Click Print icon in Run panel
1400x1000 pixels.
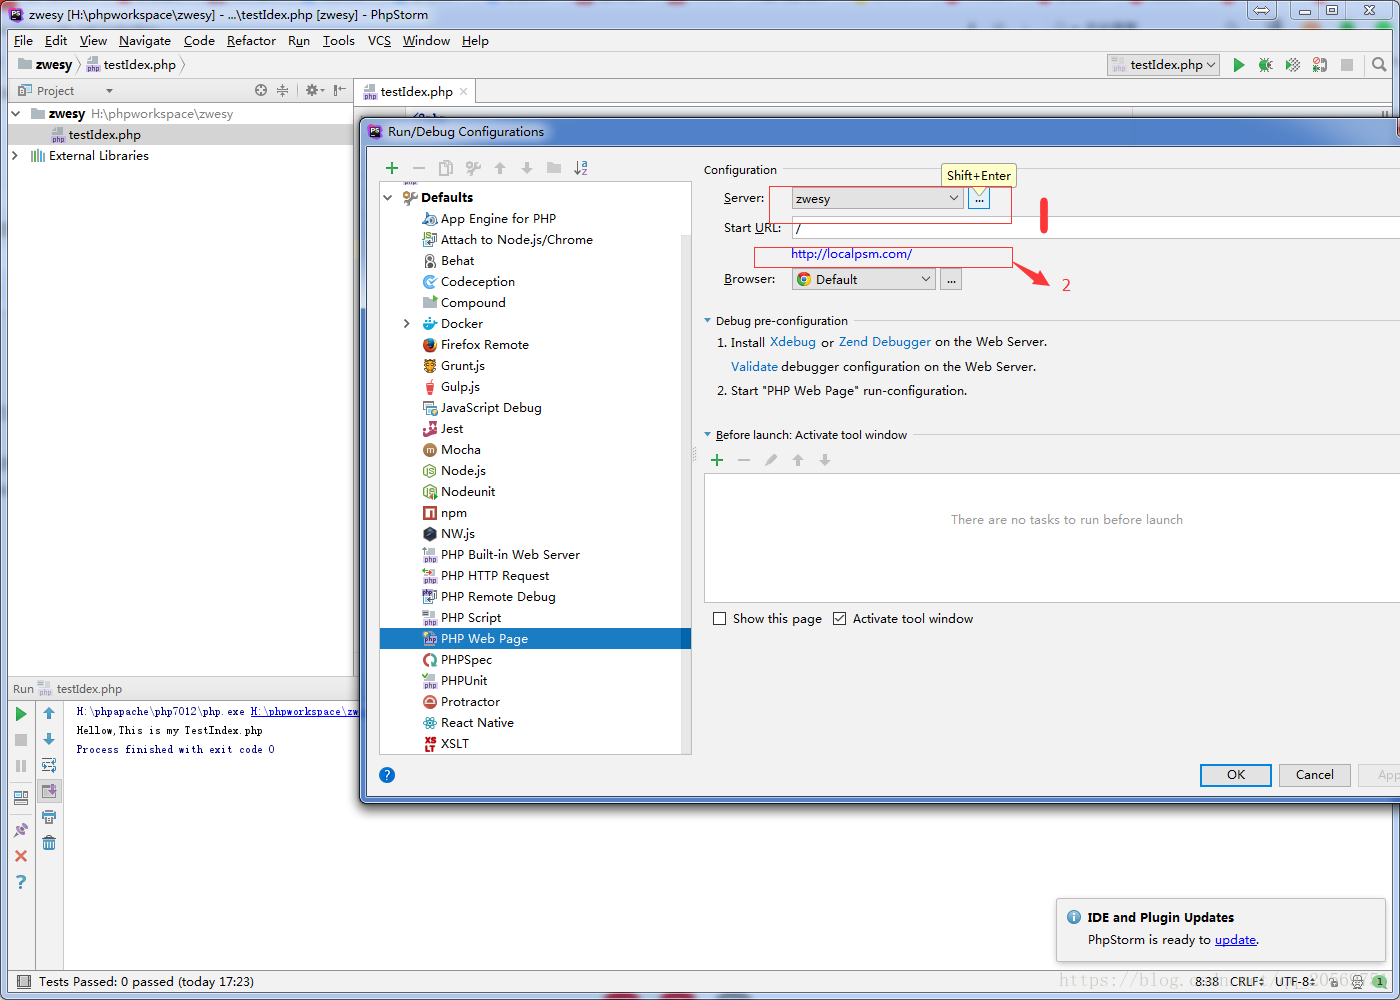point(49,817)
